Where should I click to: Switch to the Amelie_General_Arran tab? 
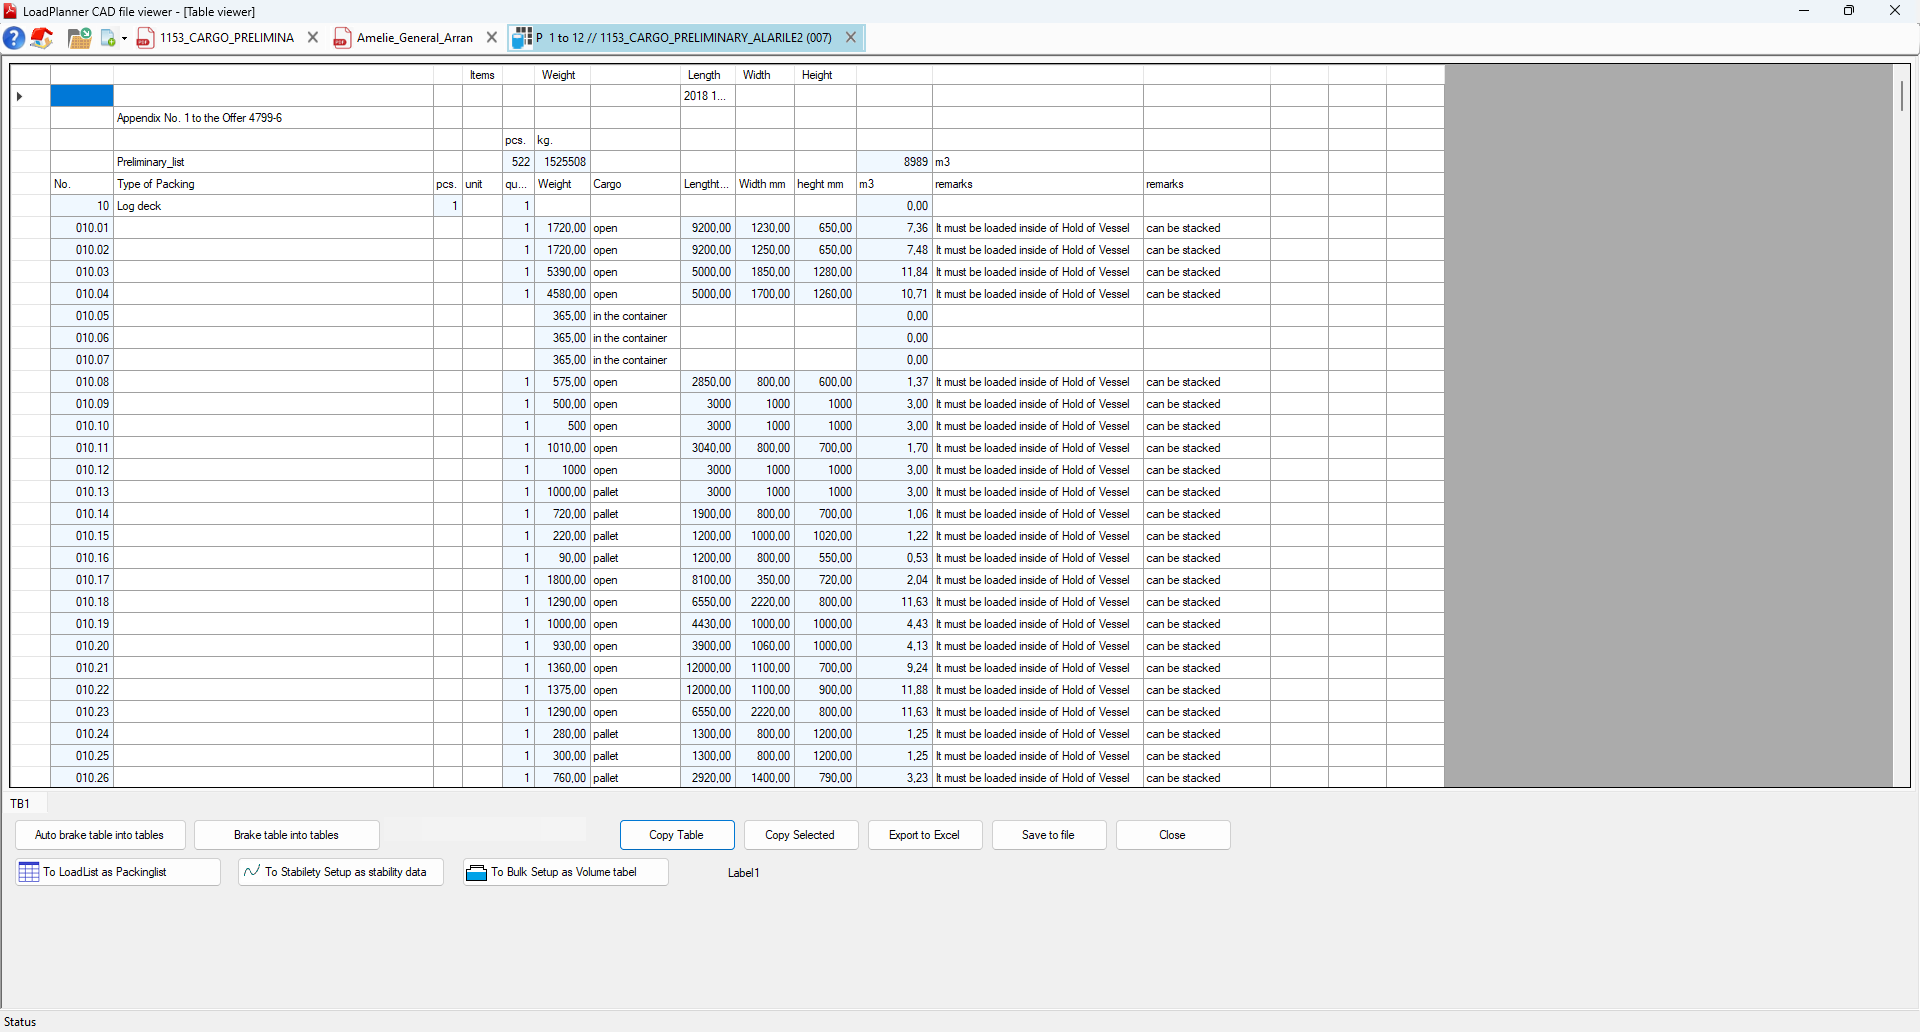415,38
